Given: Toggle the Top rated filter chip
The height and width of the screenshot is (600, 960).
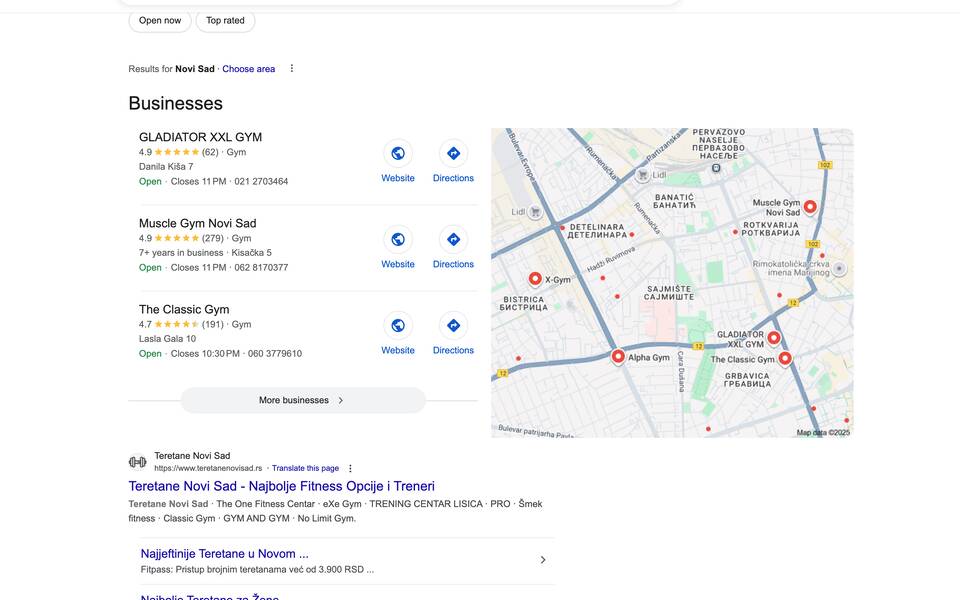Looking at the screenshot, I should click(x=225, y=20).
